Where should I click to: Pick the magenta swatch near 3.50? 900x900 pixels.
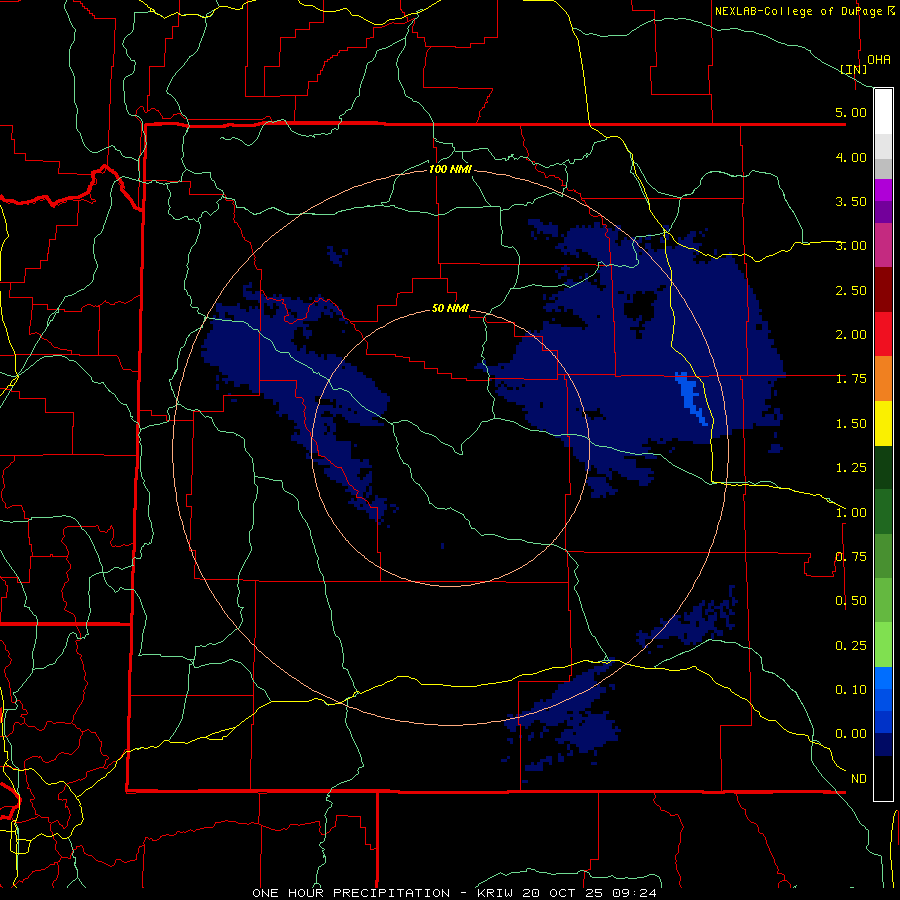coord(883,190)
